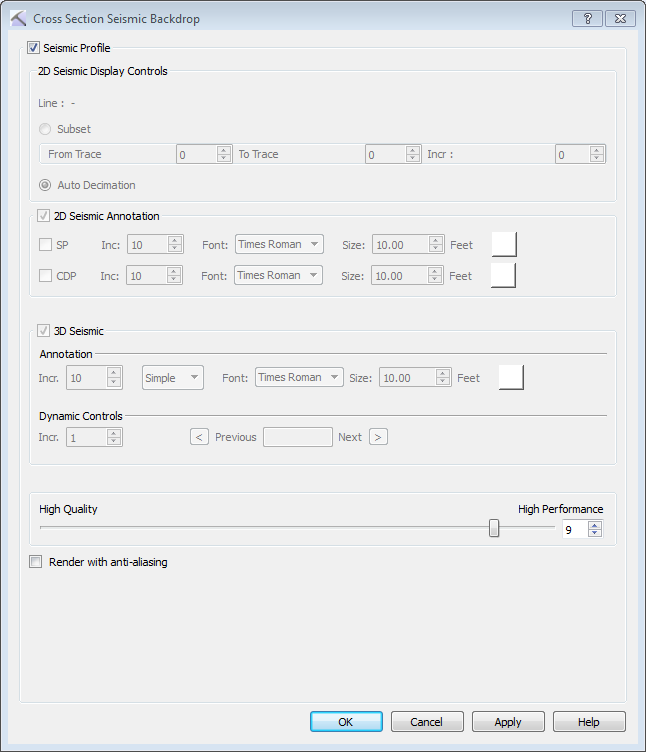Increase the High Performance value spinner

coord(595,525)
